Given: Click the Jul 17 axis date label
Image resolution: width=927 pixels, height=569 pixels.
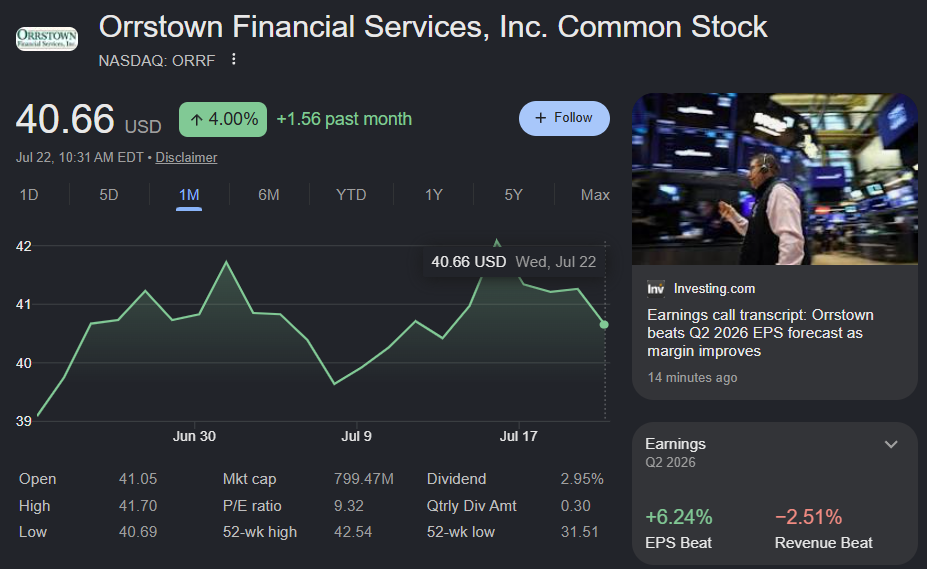Looking at the screenshot, I should coord(518,437).
